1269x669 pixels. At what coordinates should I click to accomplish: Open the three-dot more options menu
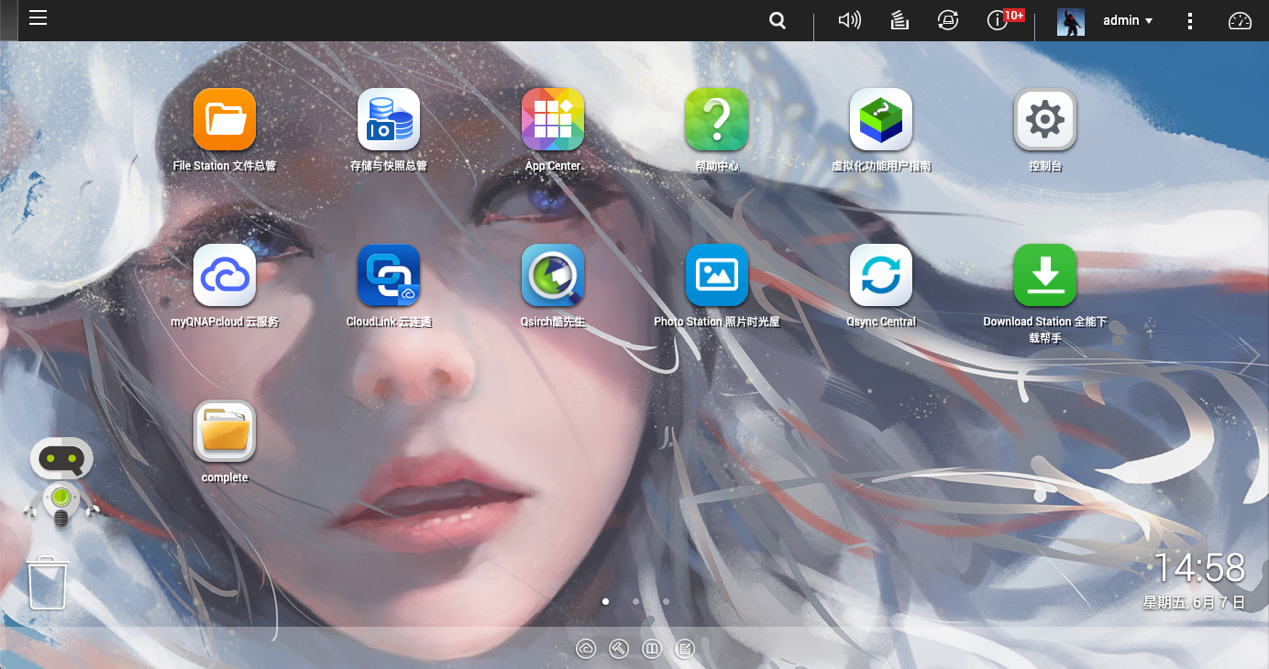tap(1189, 21)
